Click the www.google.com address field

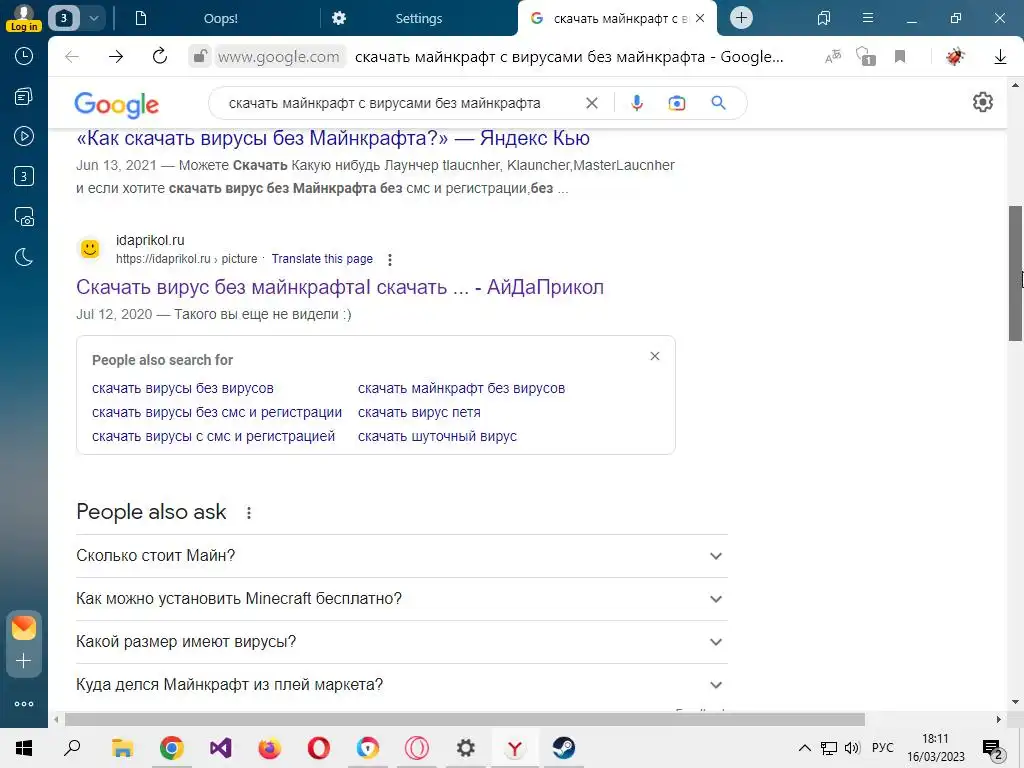(279, 57)
